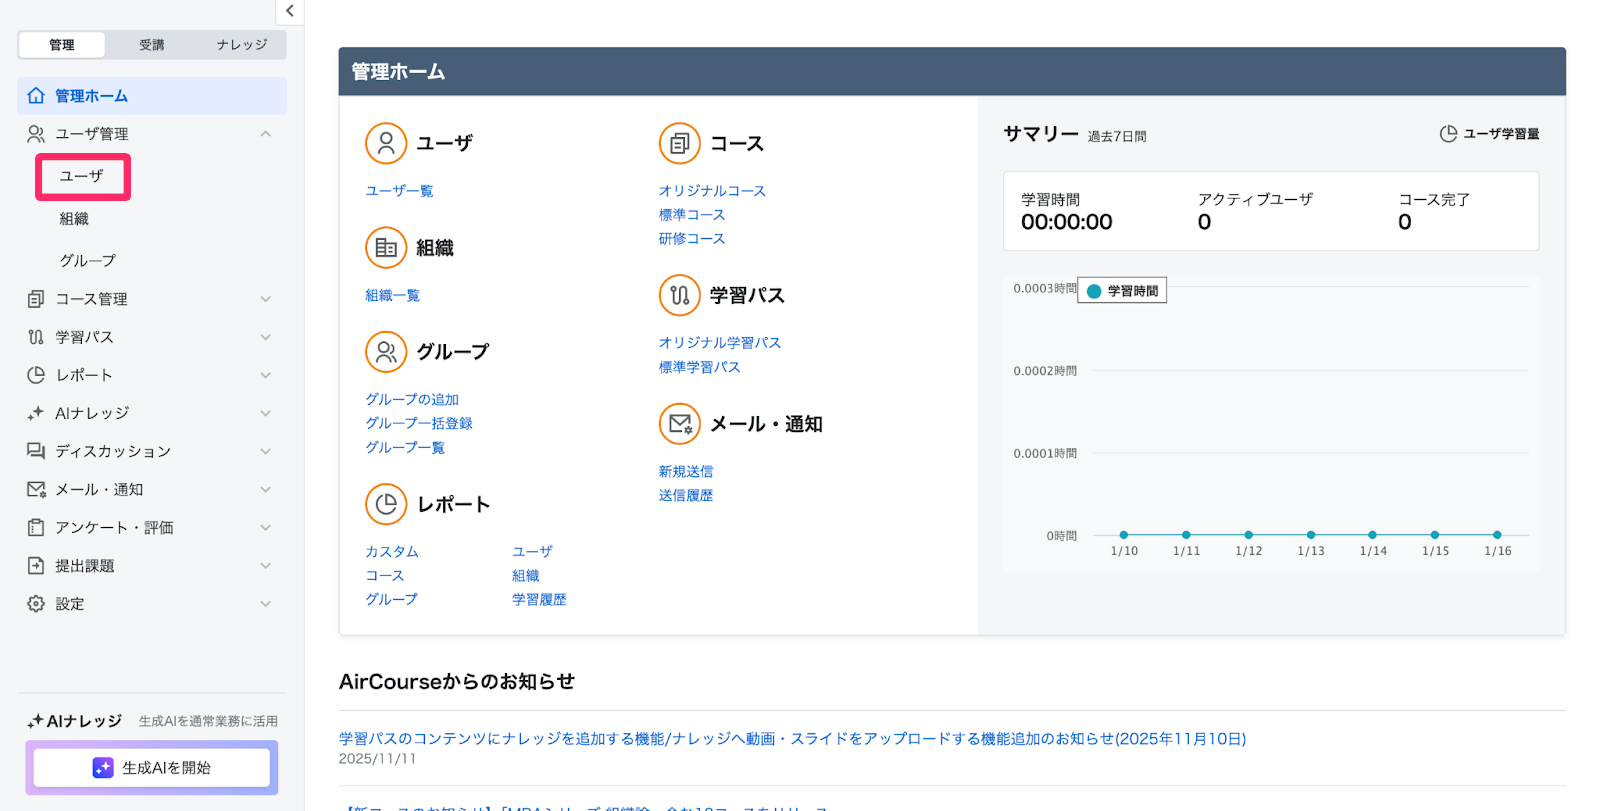The width and height of the screenshot is (1600, 811).
Task: Click the レポート pie chart icon in the sidebar
Action: tap(36, 375)
